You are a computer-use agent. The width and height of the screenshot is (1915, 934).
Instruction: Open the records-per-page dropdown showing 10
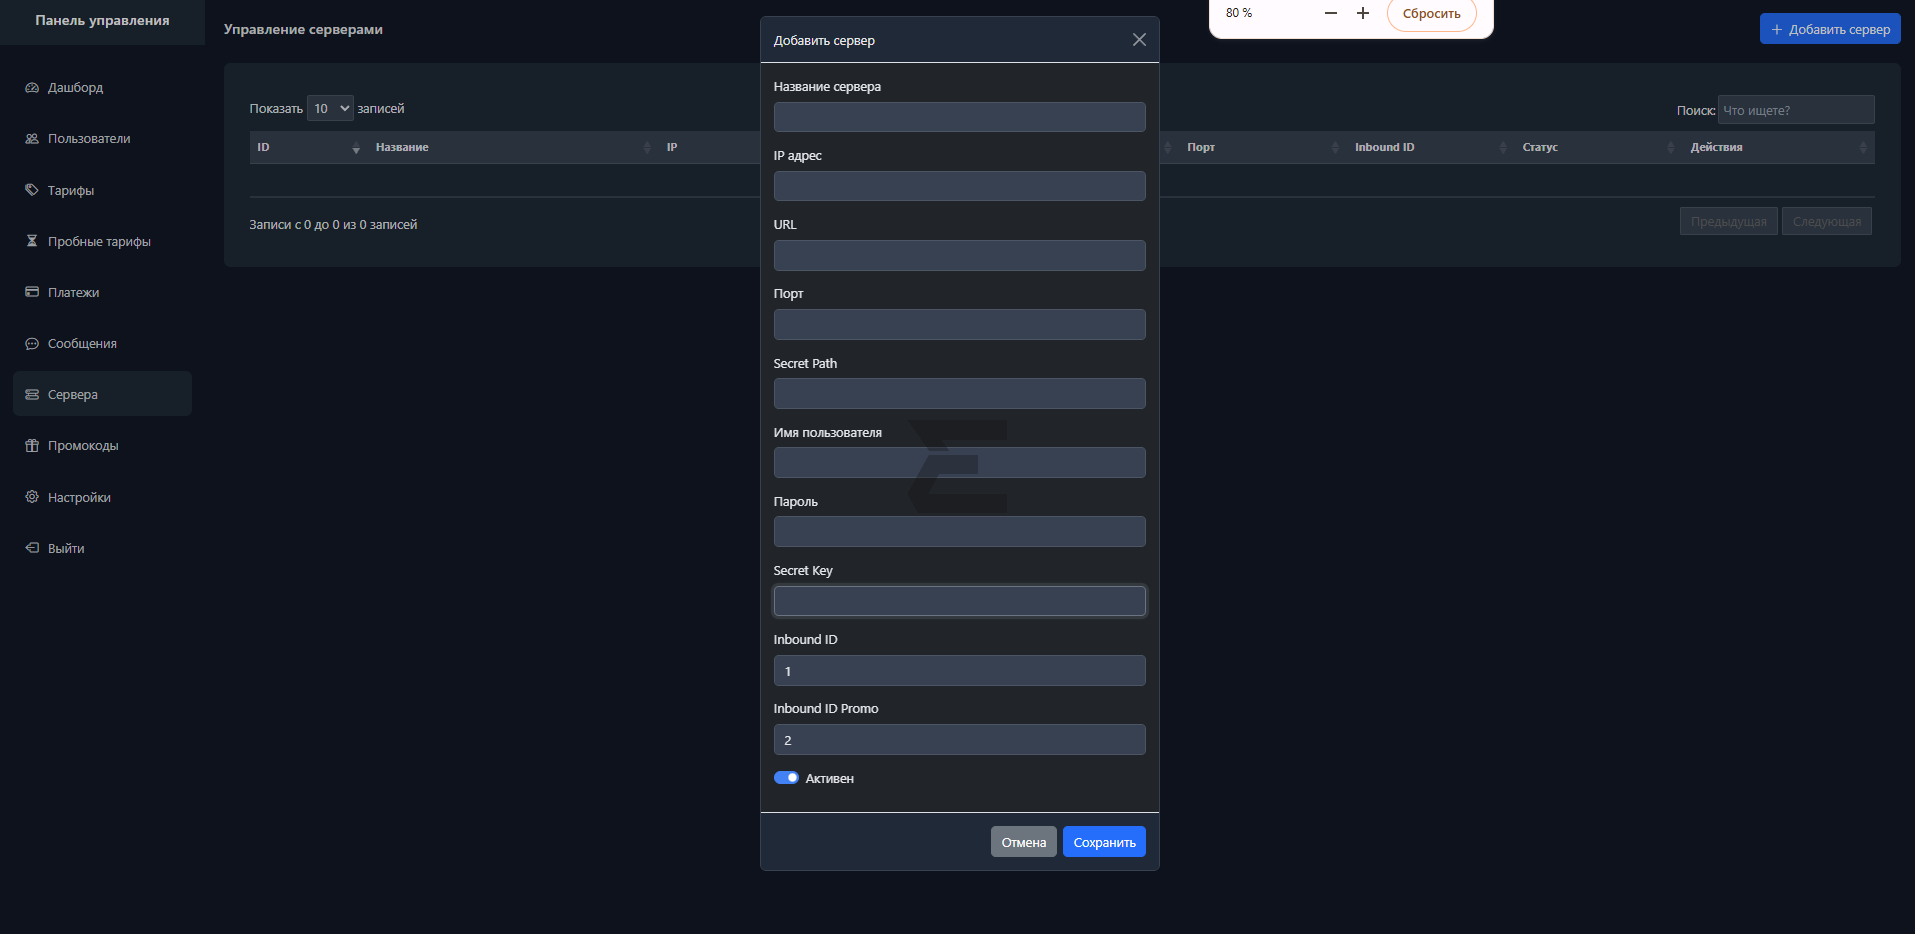click(x=330, y=109)
